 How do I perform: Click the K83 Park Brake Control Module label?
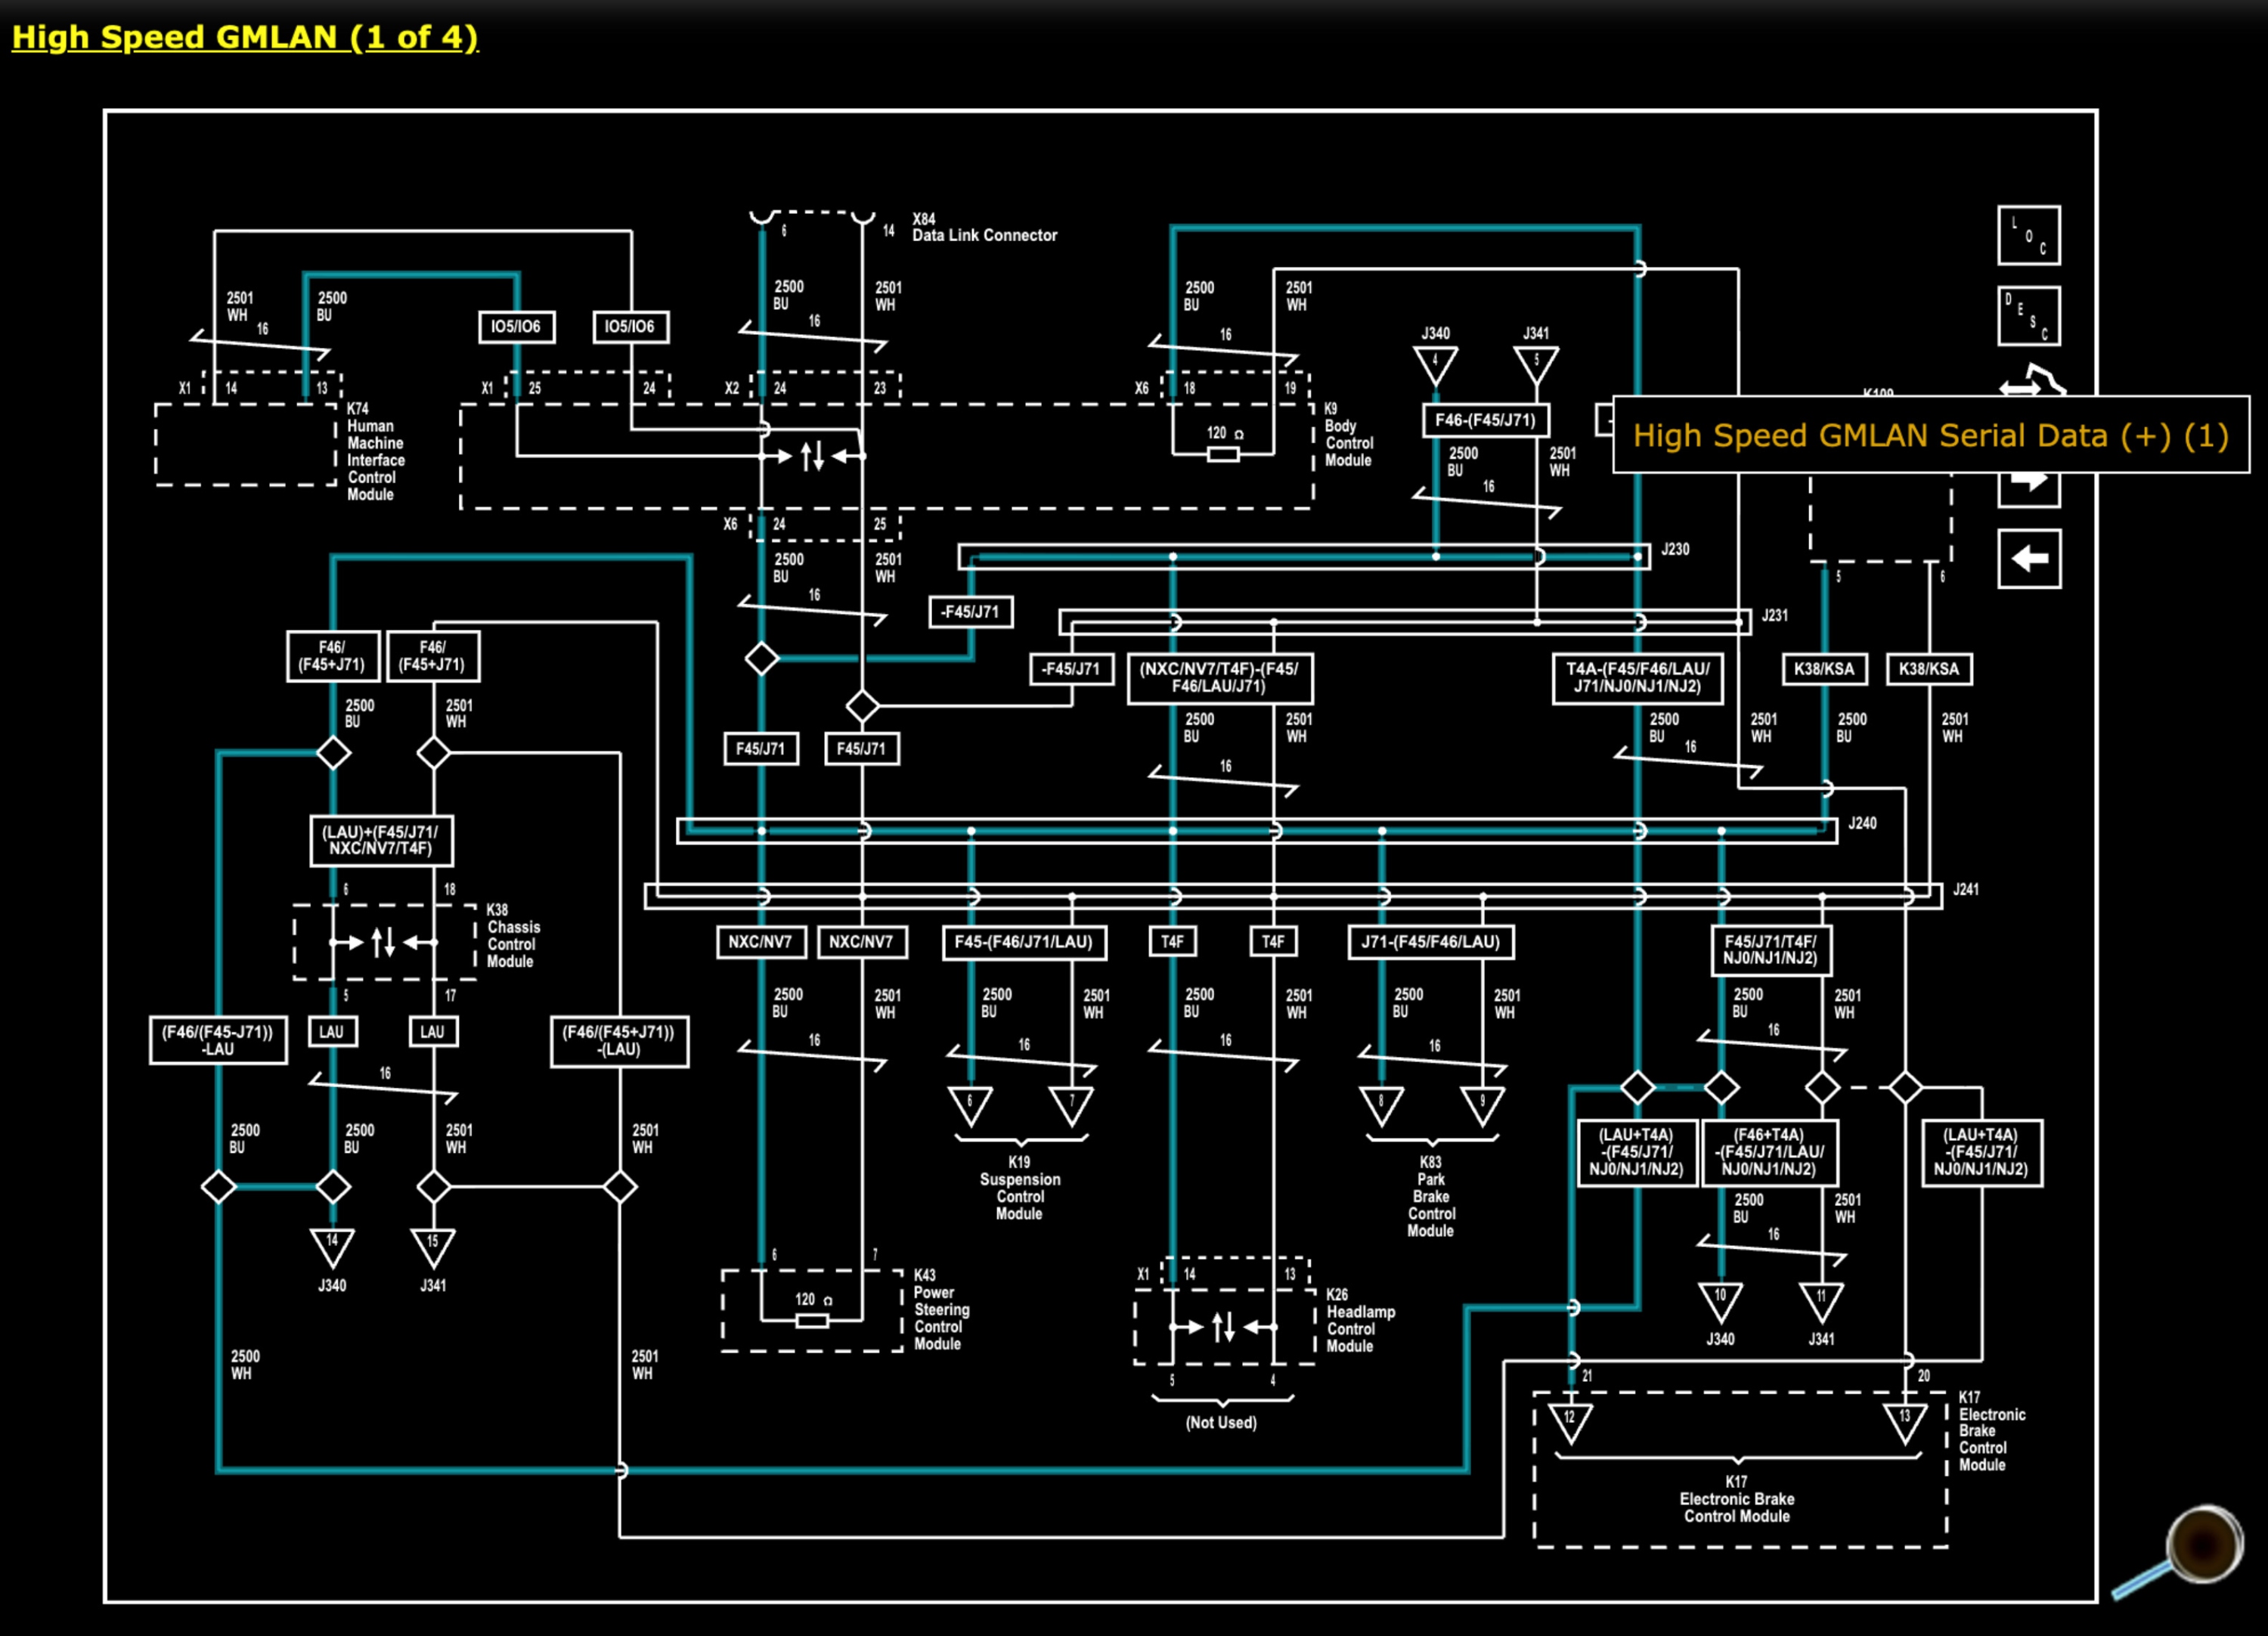click(x=1431, y=1197)
